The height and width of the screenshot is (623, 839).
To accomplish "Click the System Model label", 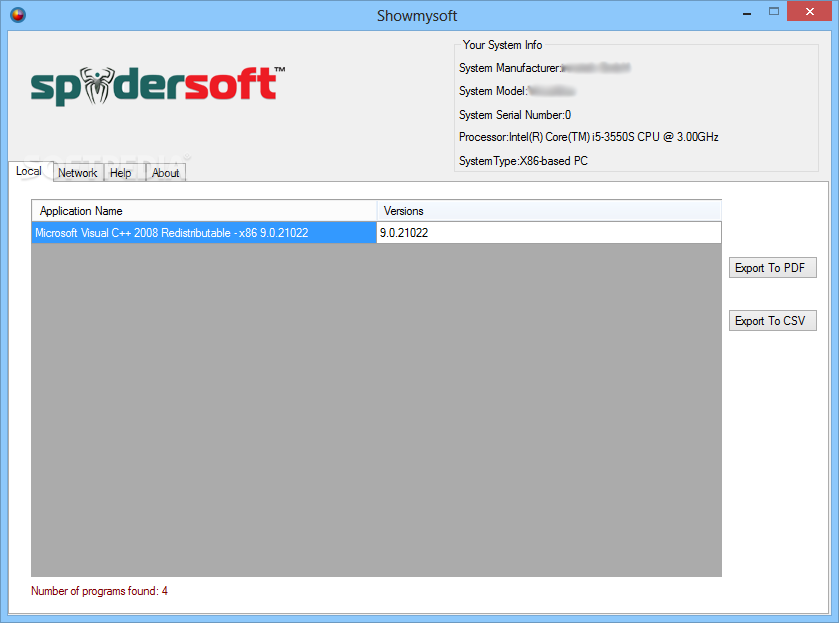I will (493, 91).
